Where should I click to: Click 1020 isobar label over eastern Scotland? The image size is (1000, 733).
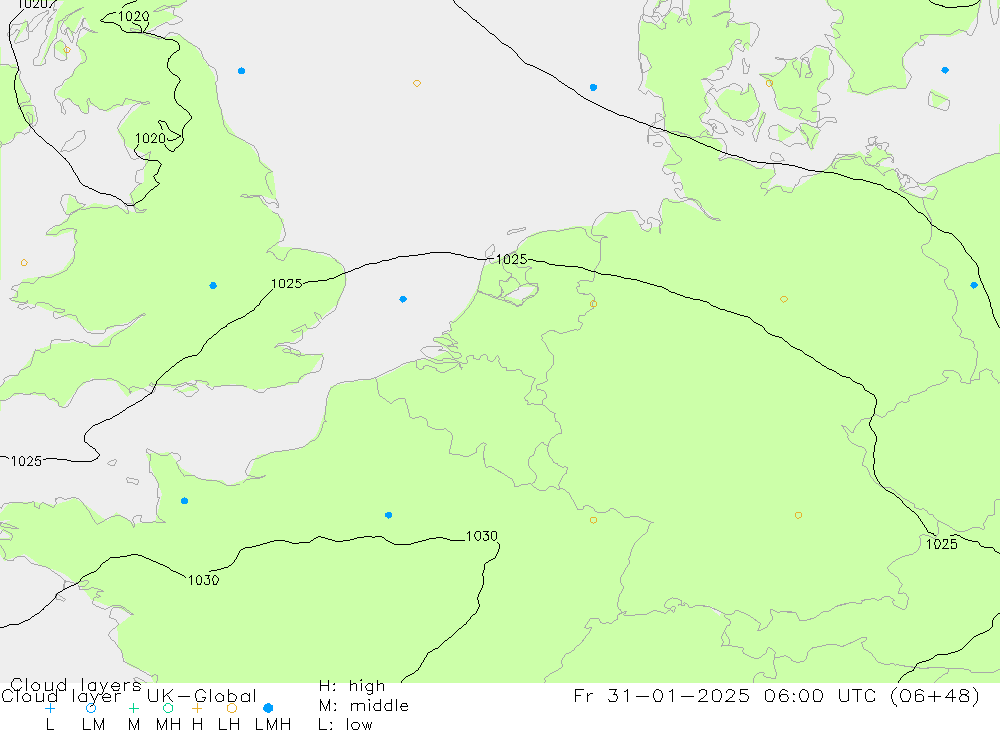tap(134, 17)
